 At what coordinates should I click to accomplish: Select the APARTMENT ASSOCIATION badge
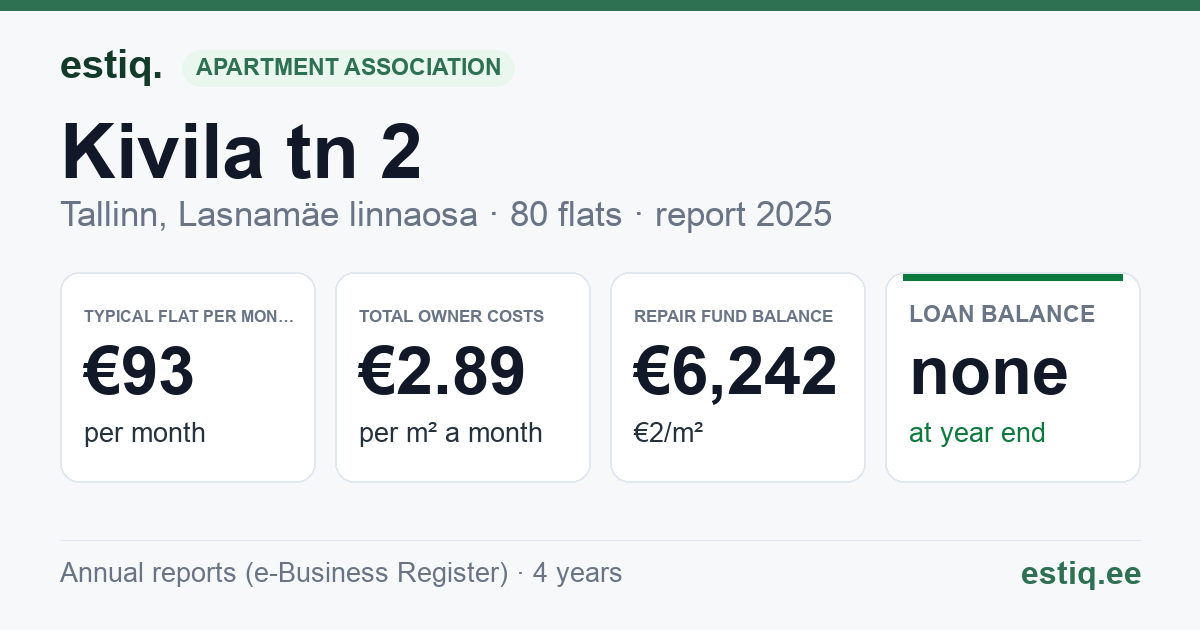pyautogui.click(x=348, y=68)
